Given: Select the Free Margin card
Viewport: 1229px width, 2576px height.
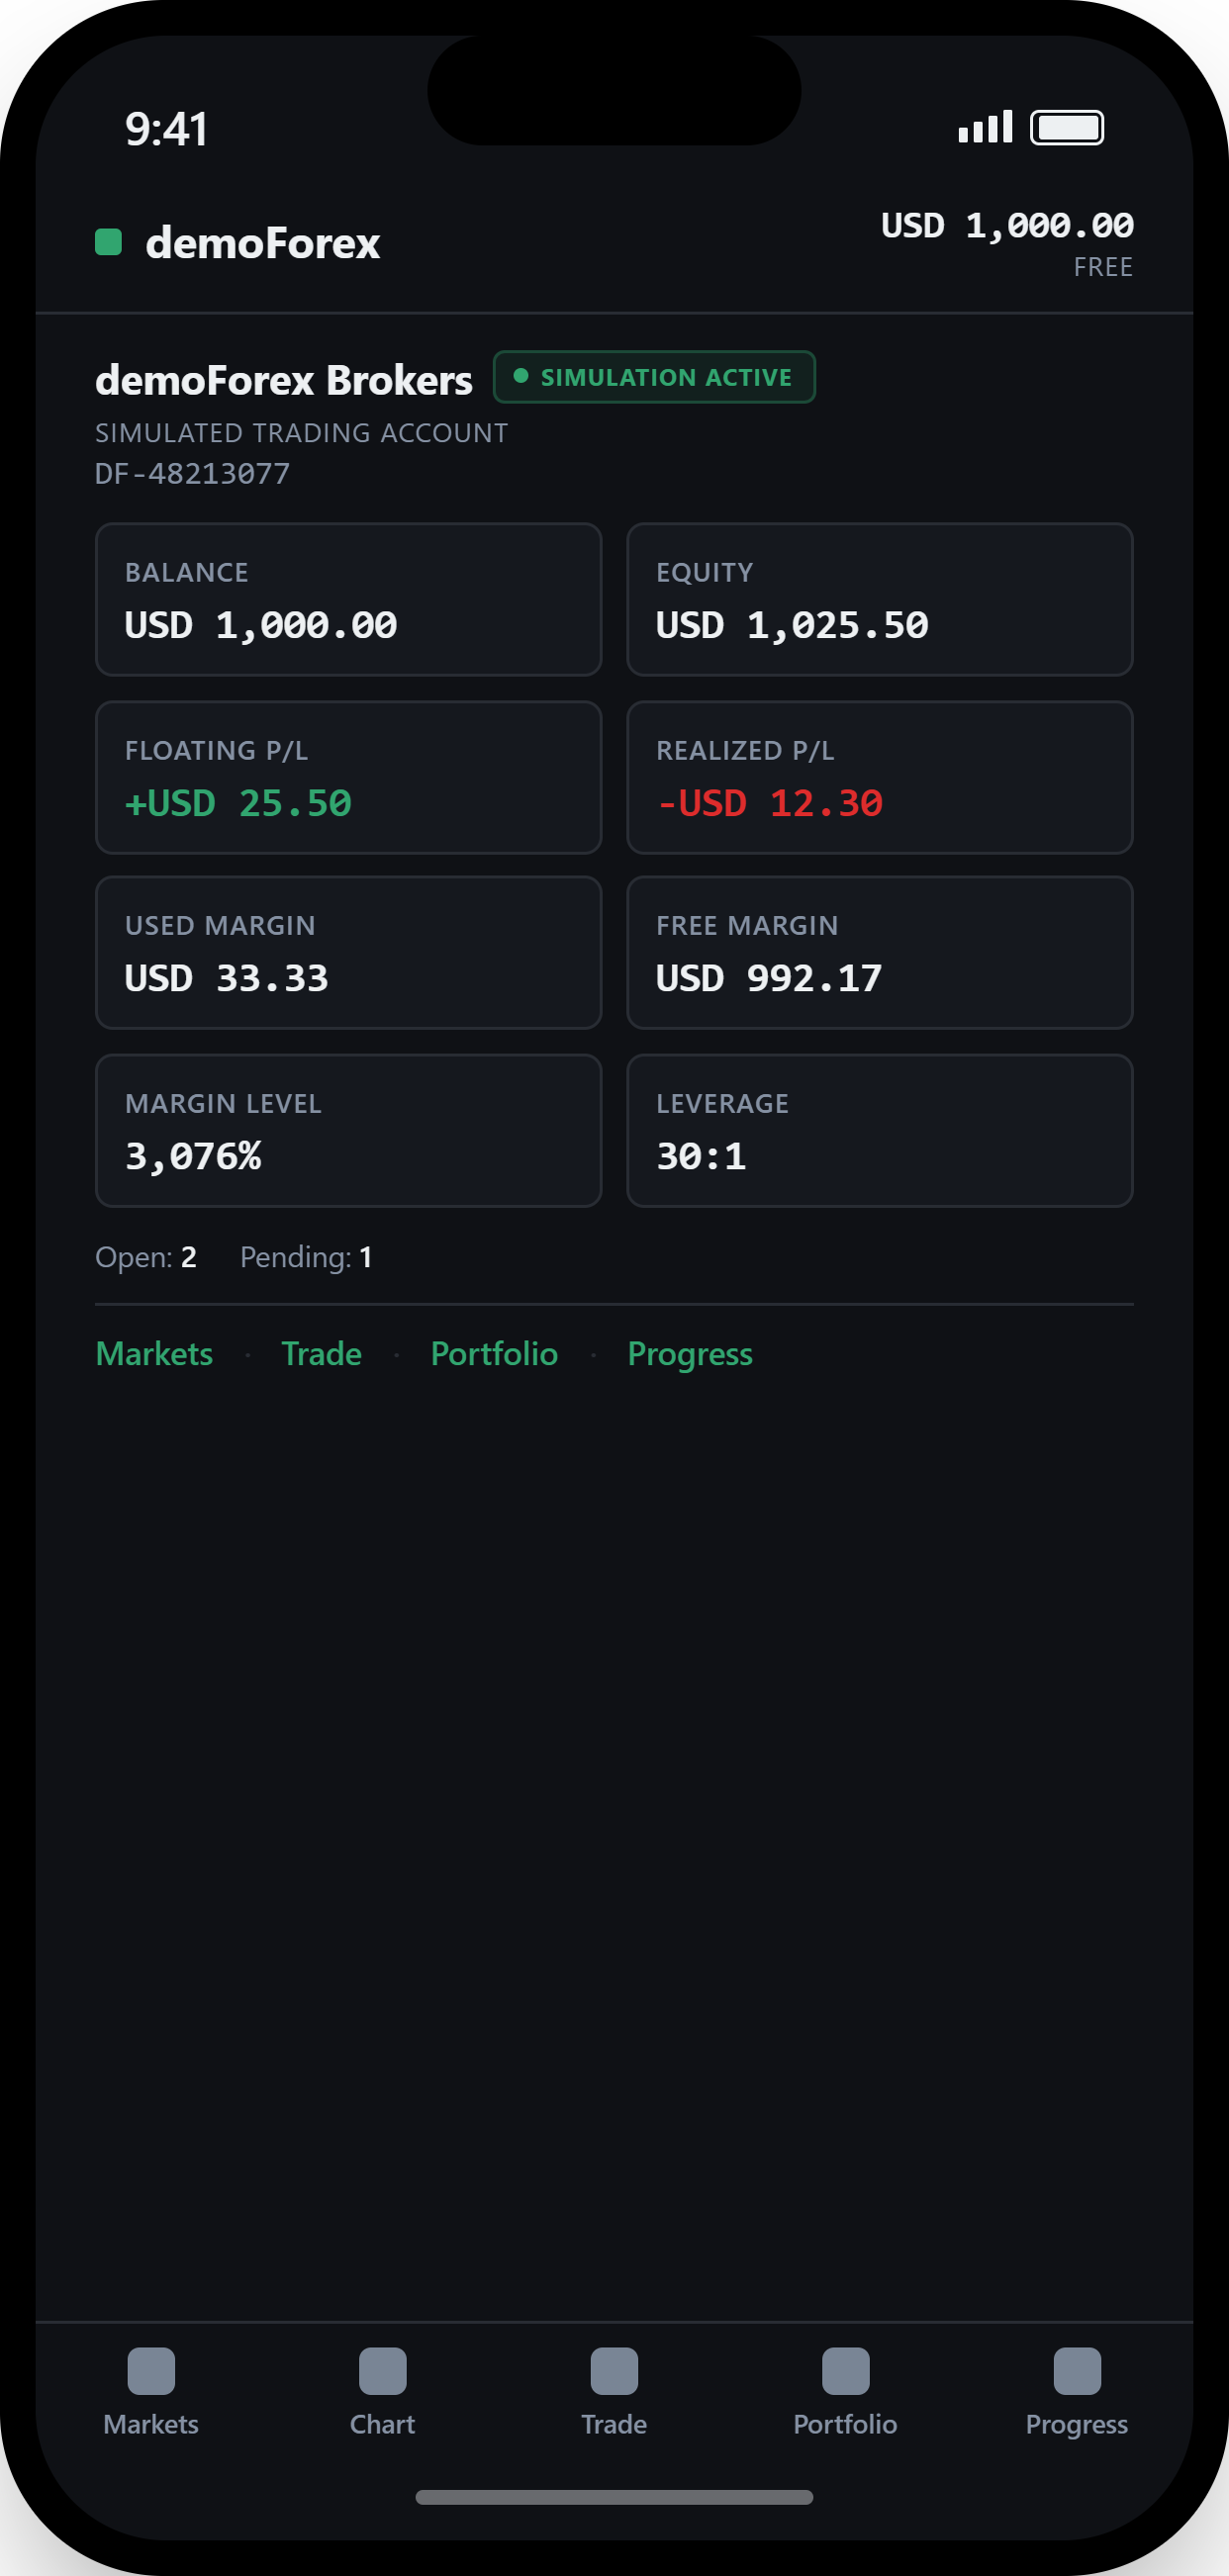Looking at the screenshot, I should 879,952.
